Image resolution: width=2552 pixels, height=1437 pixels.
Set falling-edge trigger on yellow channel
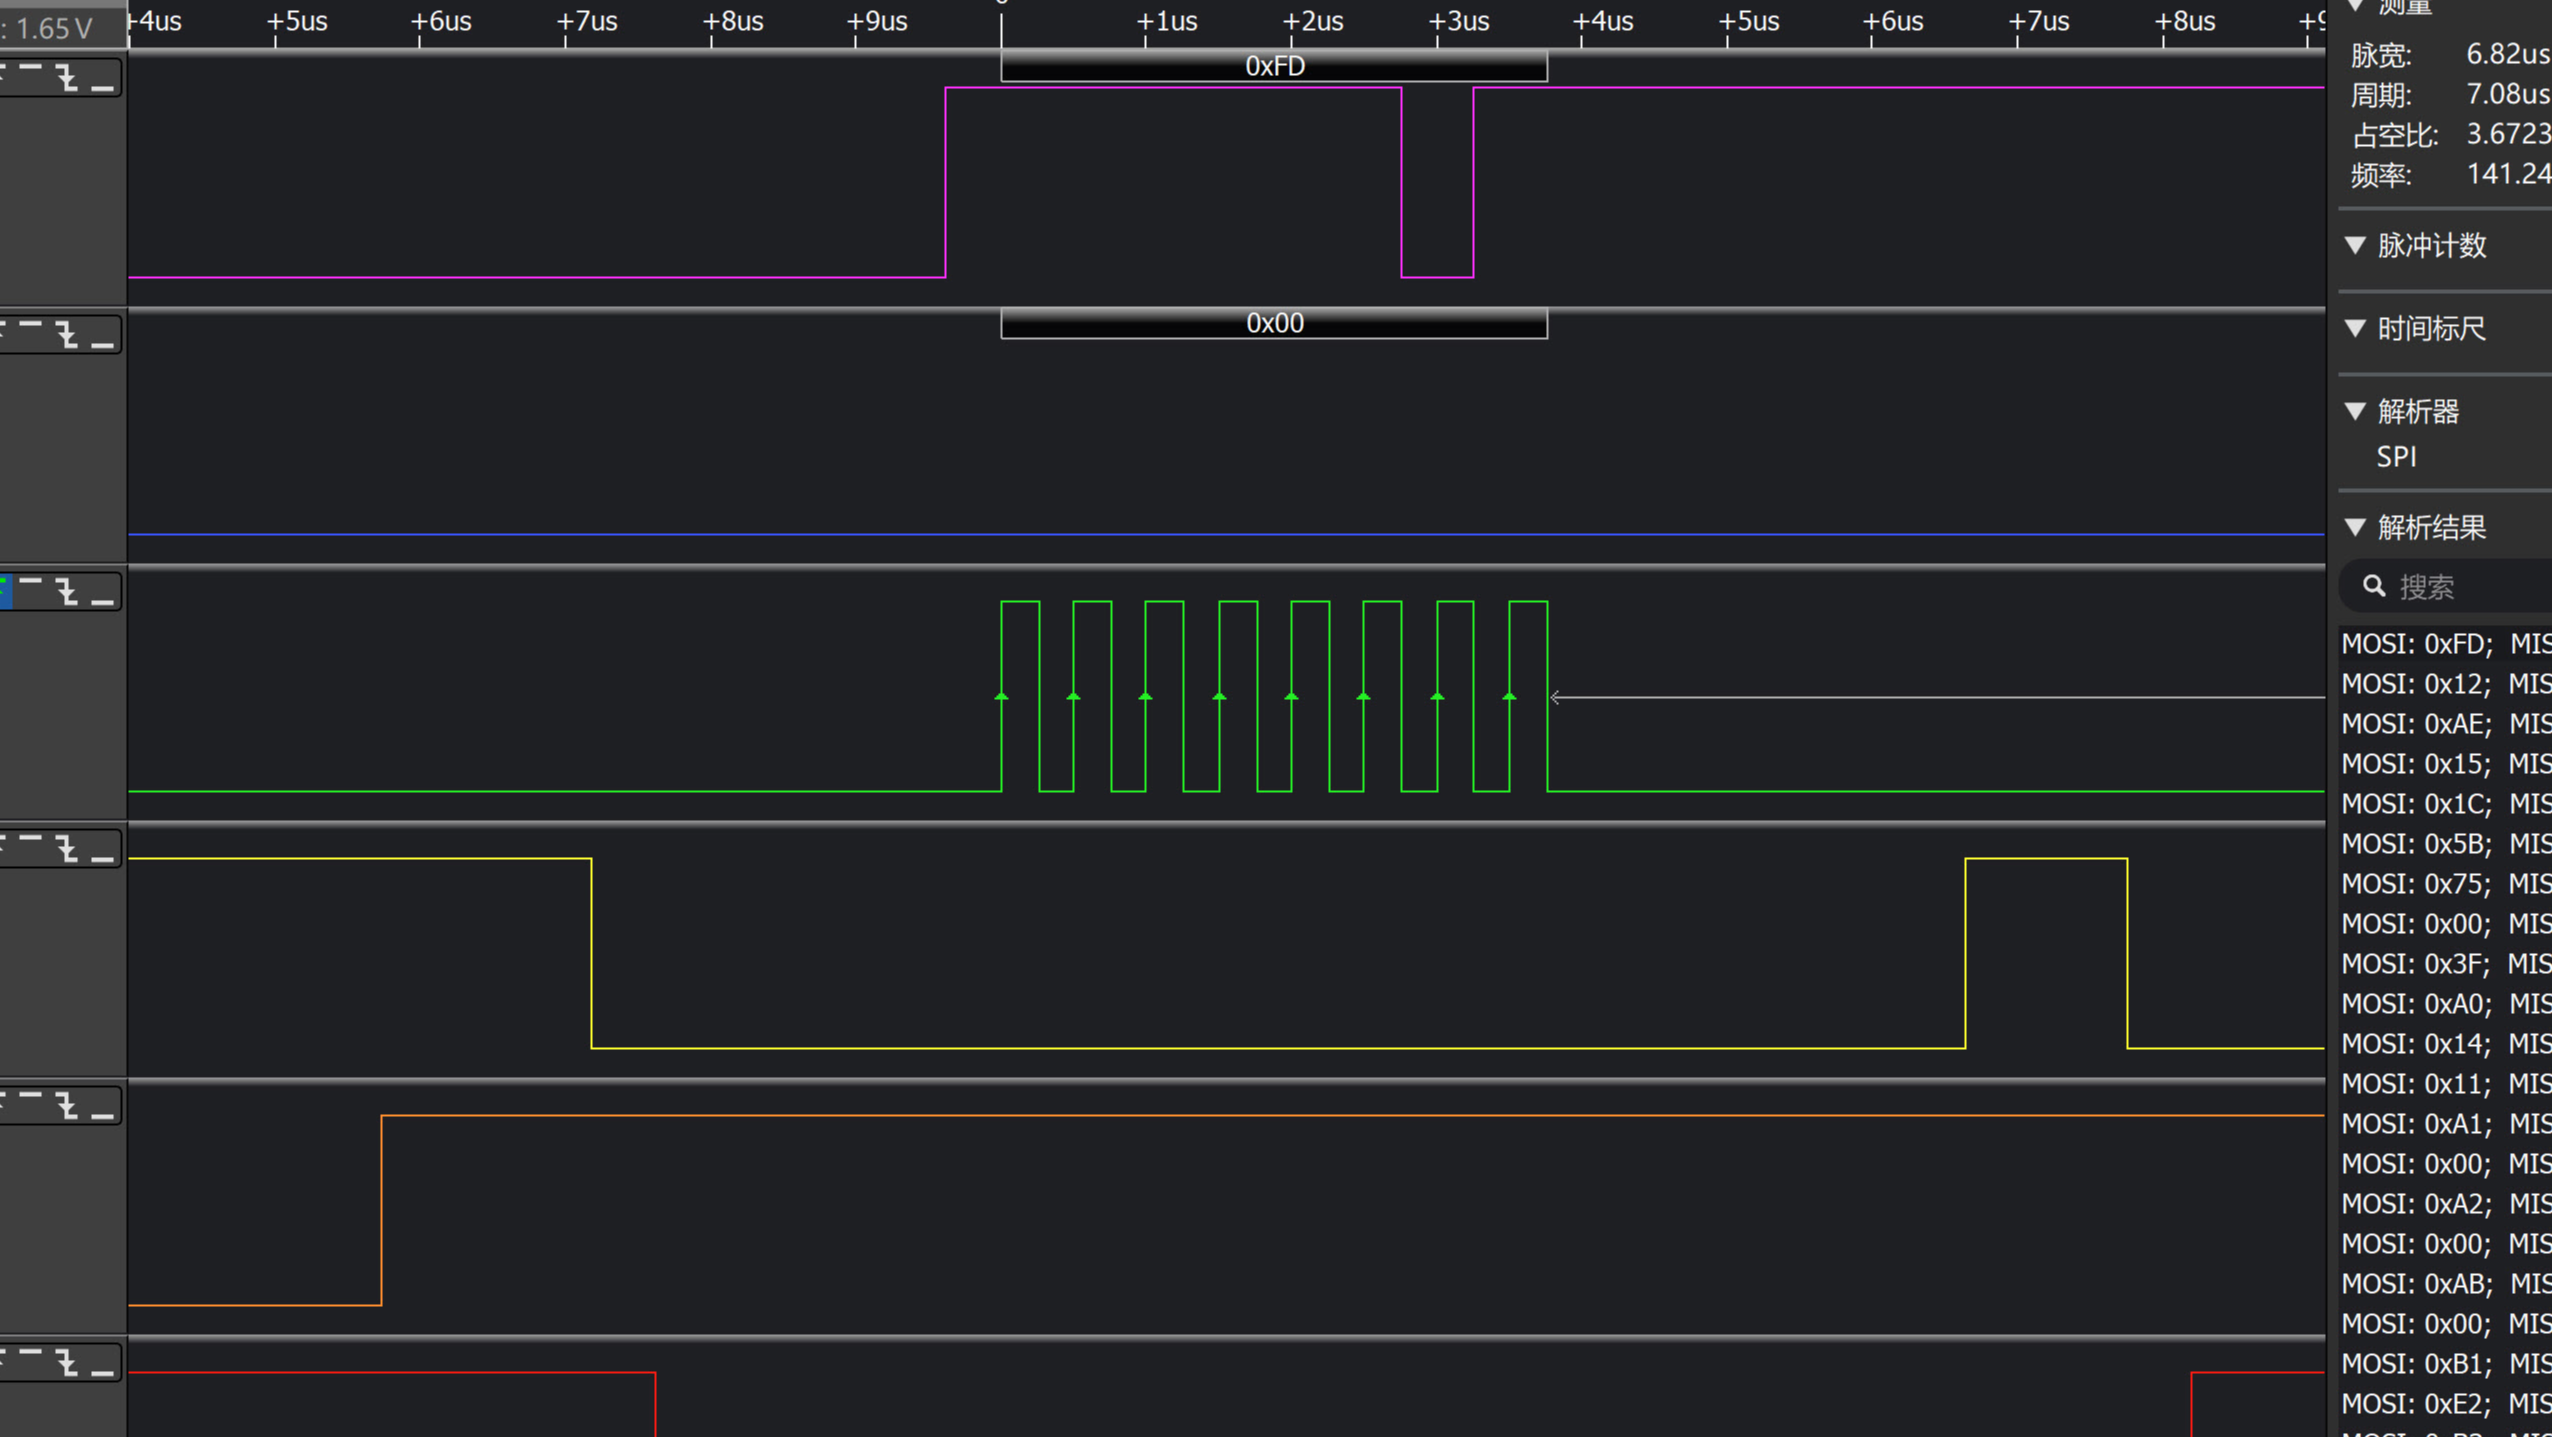pyautogui.click(x=67, y=849)
